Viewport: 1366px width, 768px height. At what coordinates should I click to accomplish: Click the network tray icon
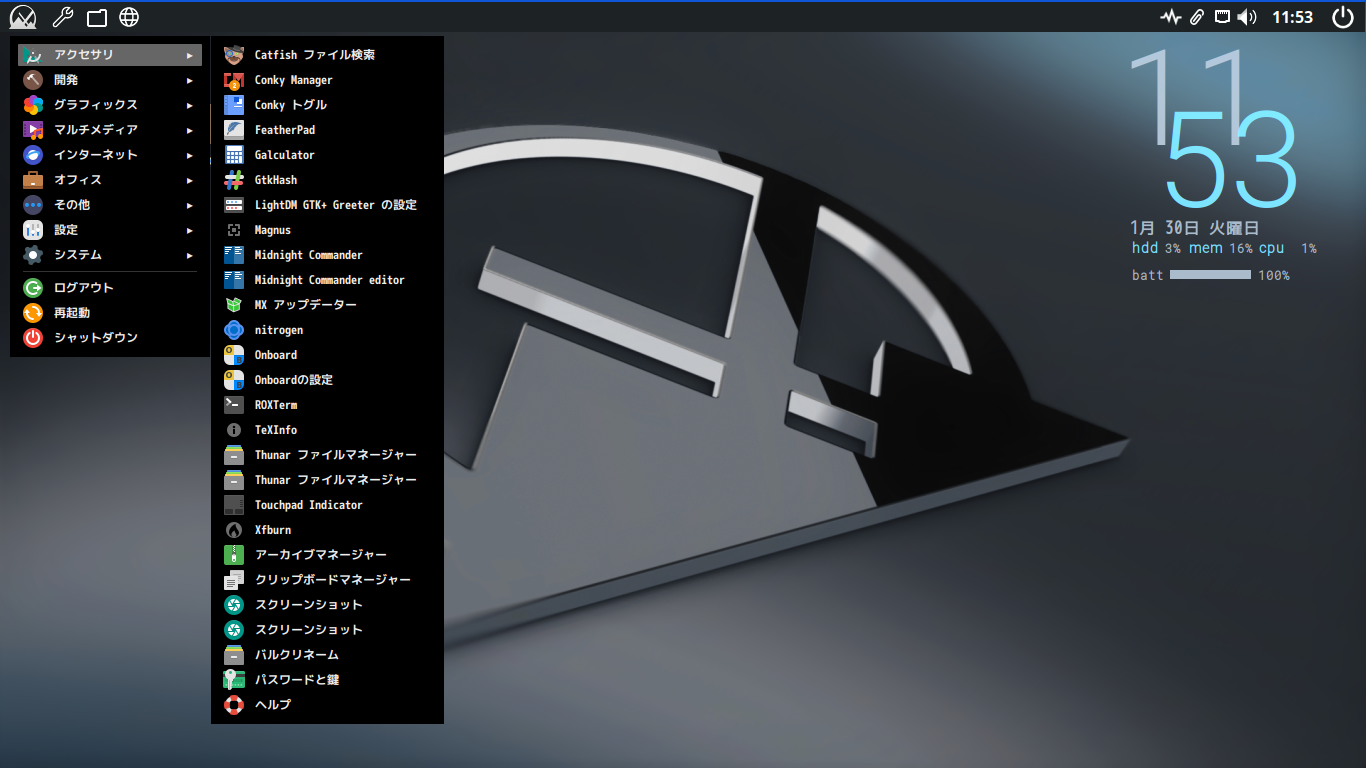[x=1222, y=17]
